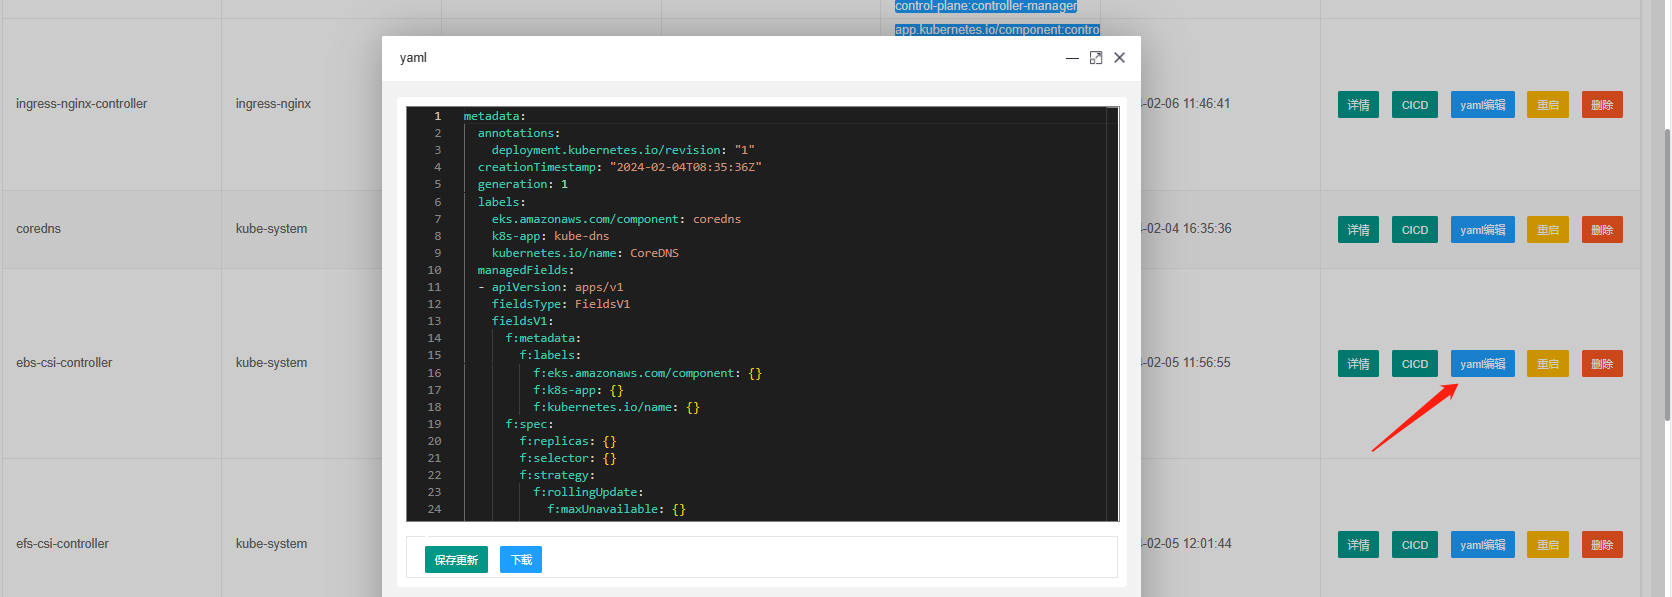
Task: Click 删除 for coredns row
Action: tap(1602, 230)
